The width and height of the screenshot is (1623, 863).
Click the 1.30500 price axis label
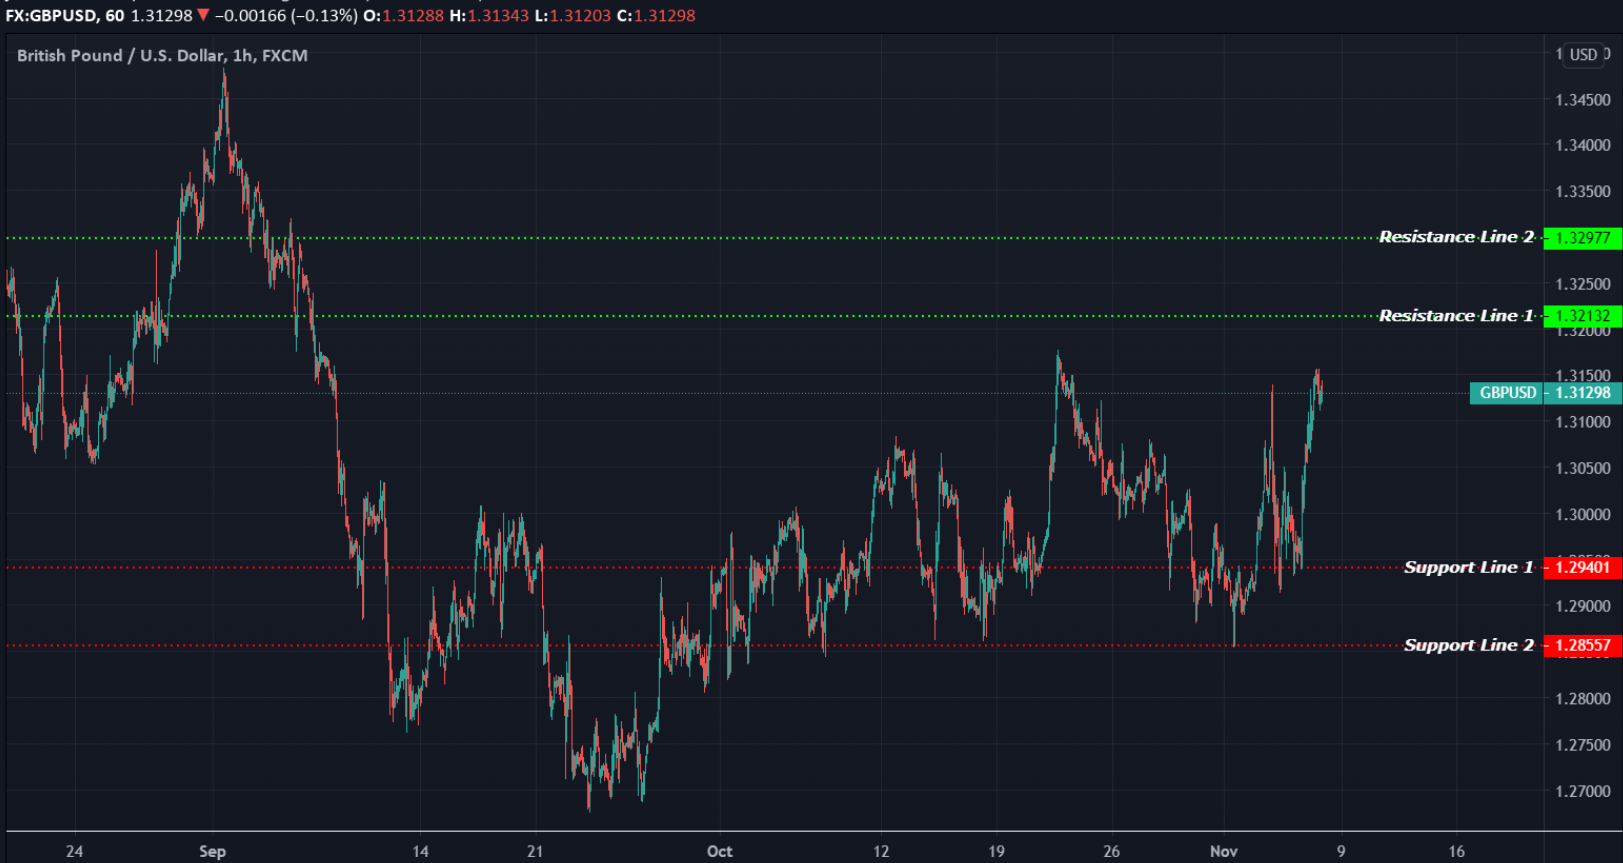1583,468
